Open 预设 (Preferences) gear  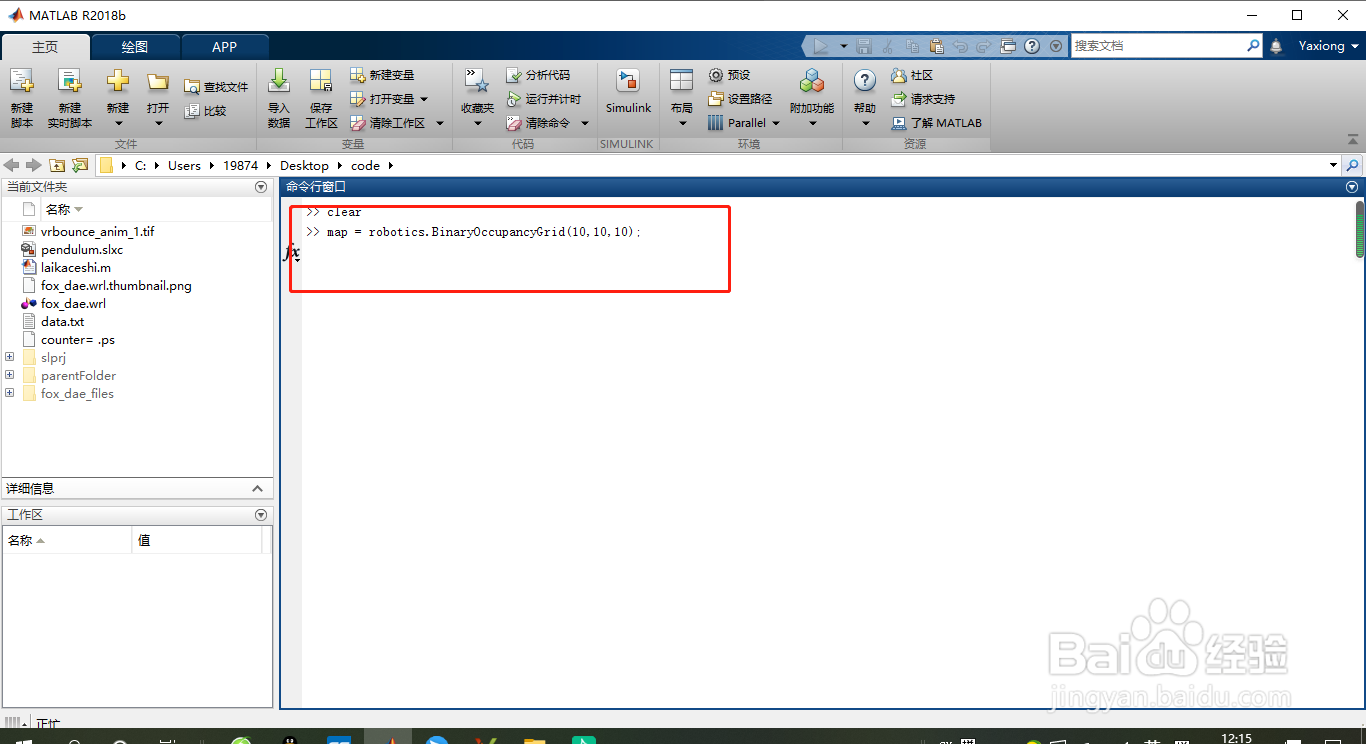716,75
